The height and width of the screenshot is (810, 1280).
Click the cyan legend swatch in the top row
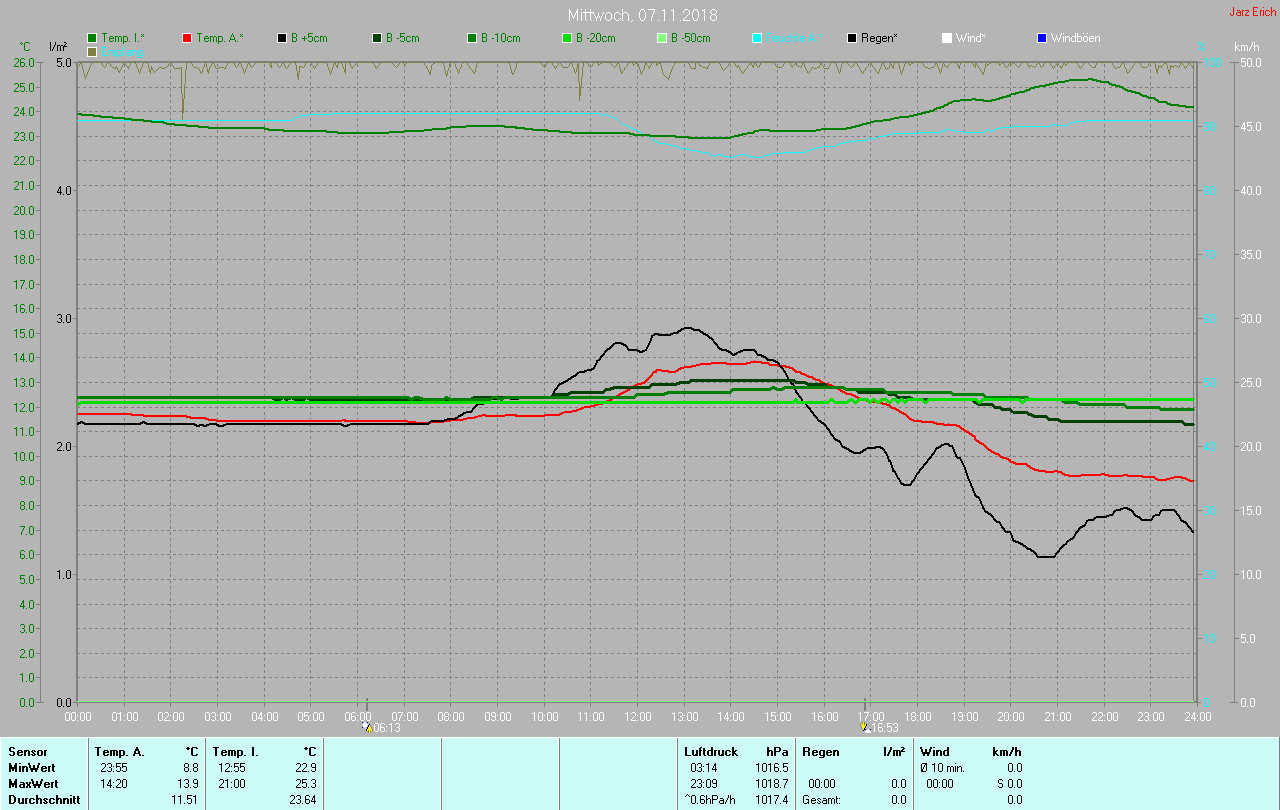(757, 38)
